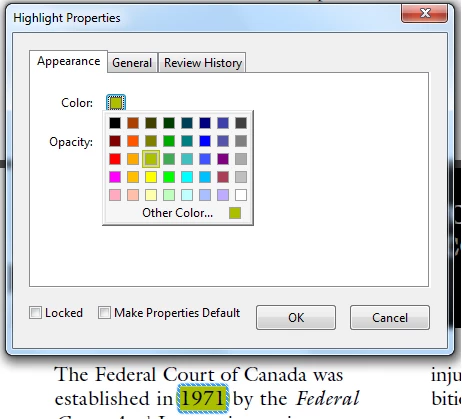Pick the teal swatch in second row
This screenshot has width=462, height=419.
(x=187, y=141)
